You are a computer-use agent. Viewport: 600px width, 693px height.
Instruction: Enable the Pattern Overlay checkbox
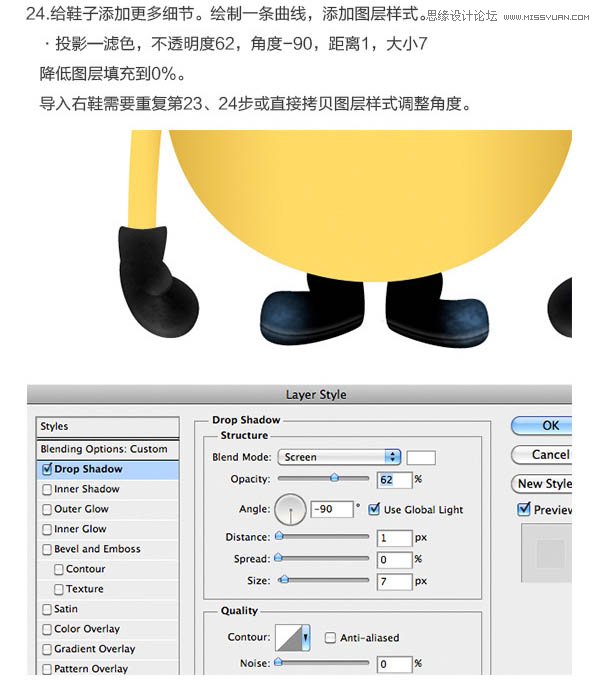tap(47, 669)
